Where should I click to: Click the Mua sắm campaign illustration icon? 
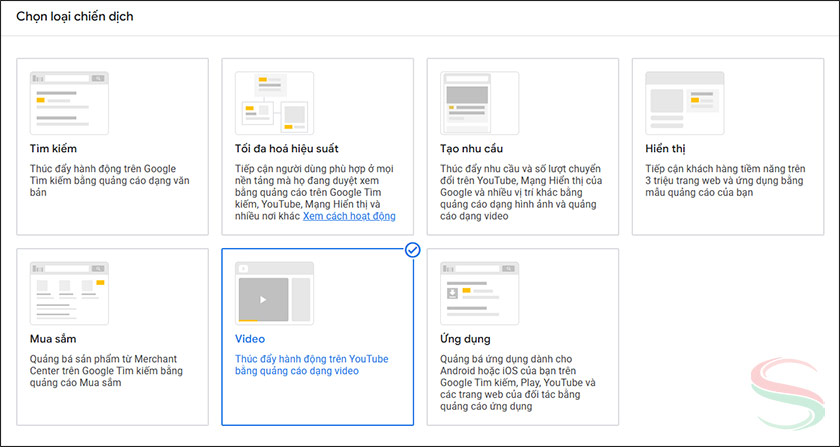69,292
